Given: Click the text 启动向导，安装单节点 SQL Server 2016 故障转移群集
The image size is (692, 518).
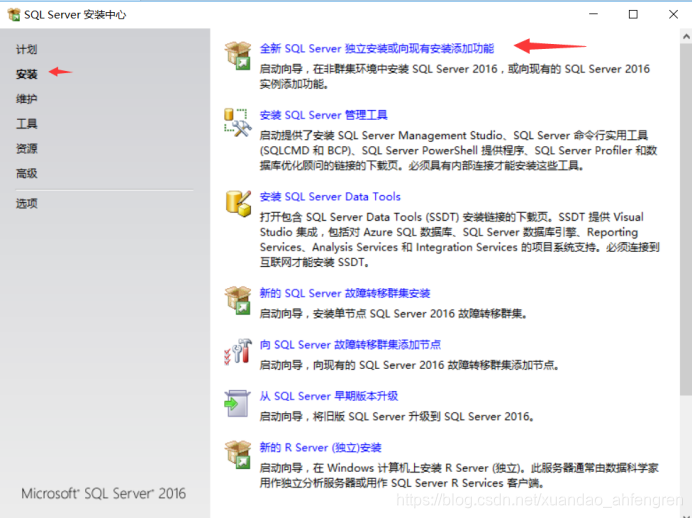Looking at the screenshot, I should (x=393, y=314).
